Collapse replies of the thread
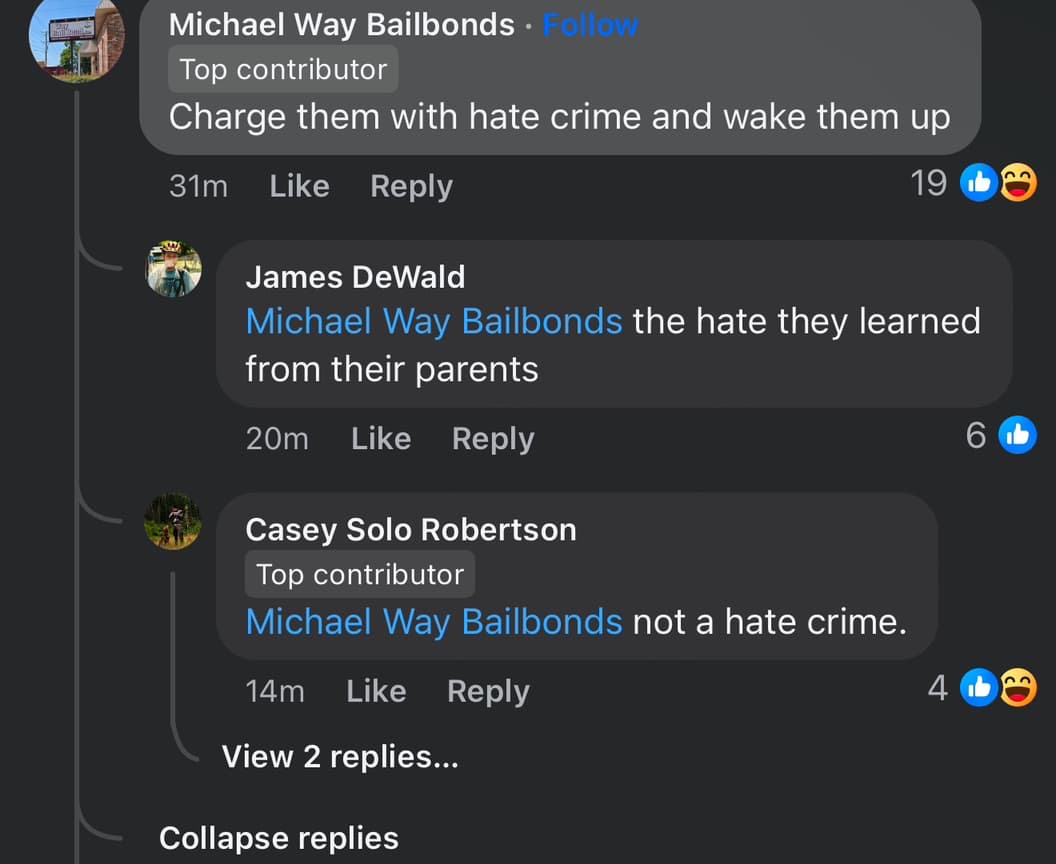Image resolution: width=1056 pixels, height=864 pixels. (279, 839)
